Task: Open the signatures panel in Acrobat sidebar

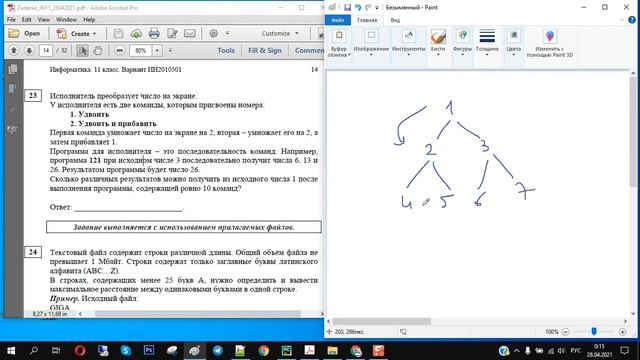Action: pyautogui.click(x=13, y=130)
